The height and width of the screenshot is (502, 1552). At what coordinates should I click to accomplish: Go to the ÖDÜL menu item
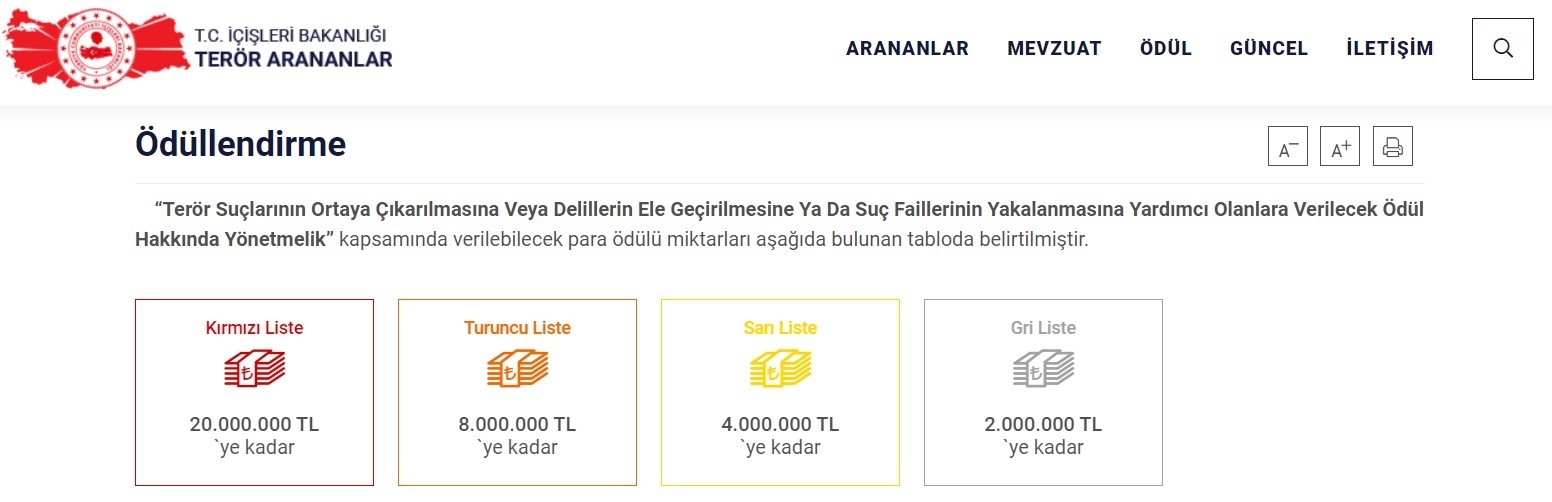[x=1166, y=49]
